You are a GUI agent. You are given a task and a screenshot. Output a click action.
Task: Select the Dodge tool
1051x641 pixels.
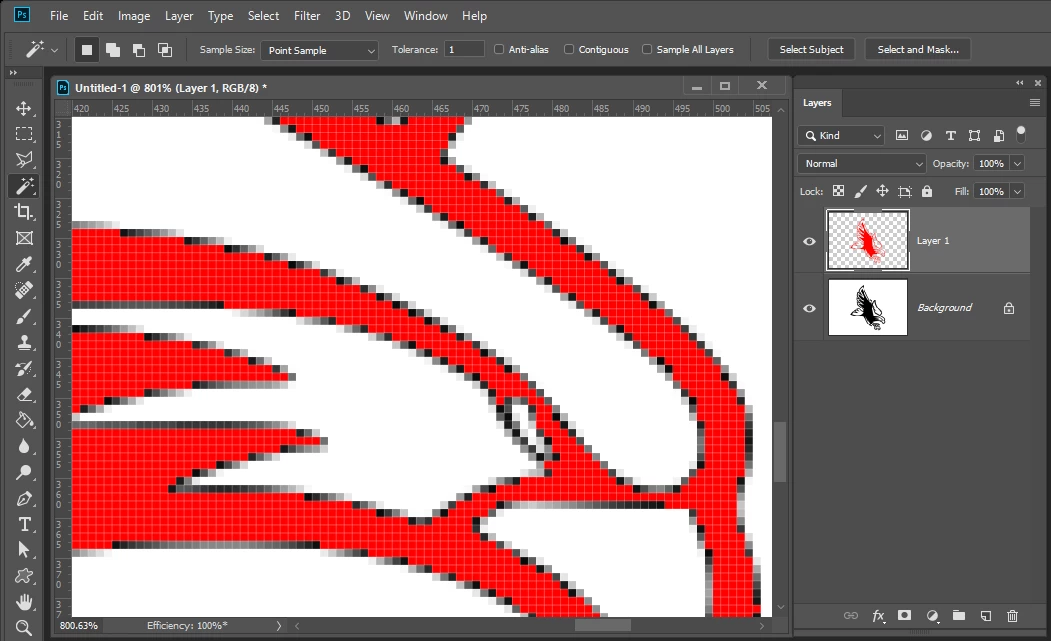click(x=24, y=473)
